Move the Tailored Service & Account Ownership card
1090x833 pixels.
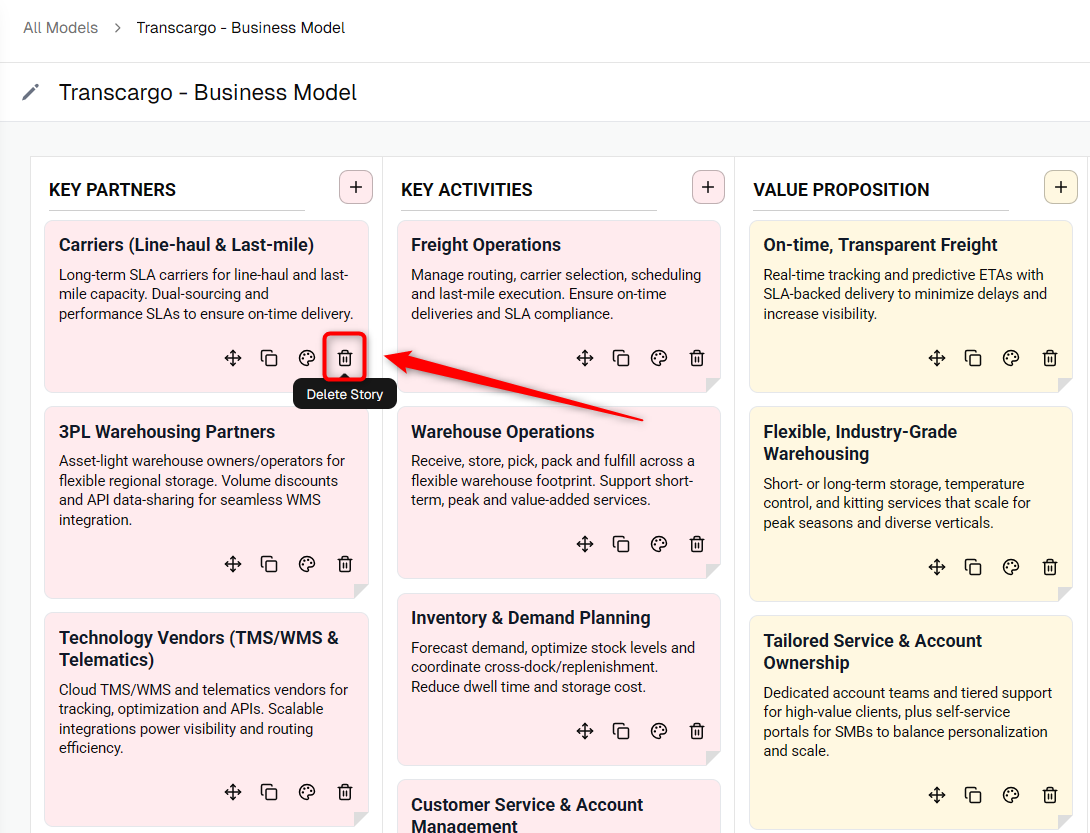pyautogui.click(x=937, y=795)
